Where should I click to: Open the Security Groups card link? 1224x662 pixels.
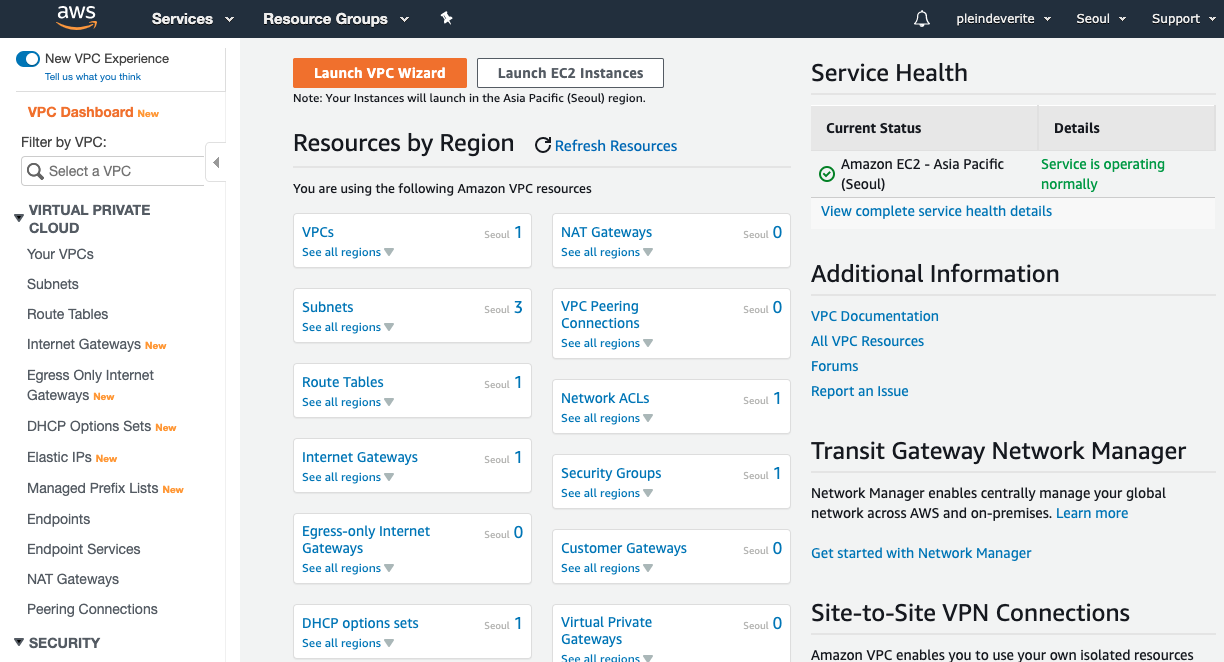(x=611, y=473)
